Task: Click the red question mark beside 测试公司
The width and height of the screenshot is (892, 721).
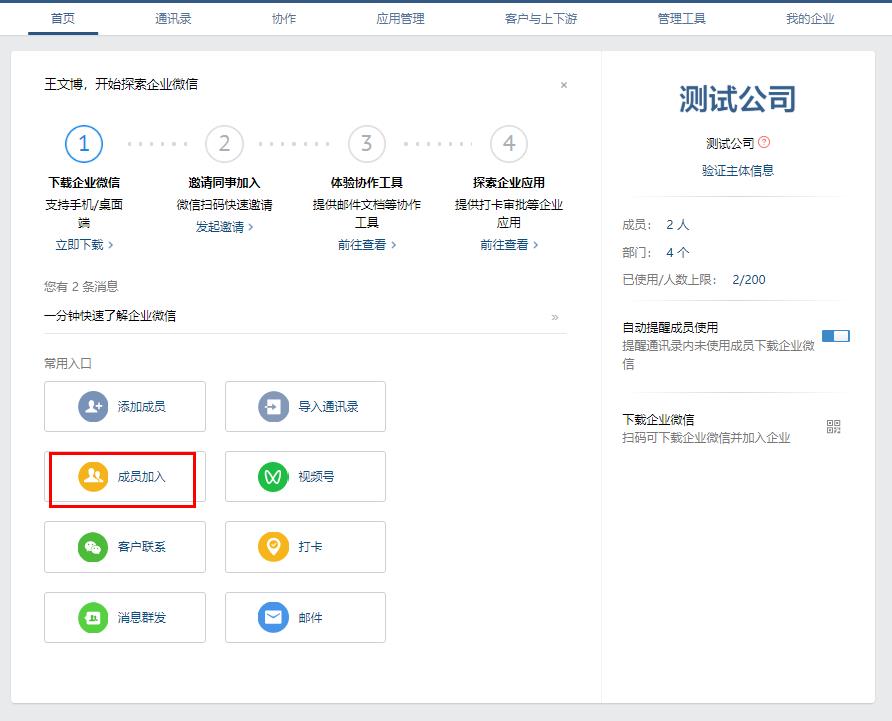Action: point(764,142)
